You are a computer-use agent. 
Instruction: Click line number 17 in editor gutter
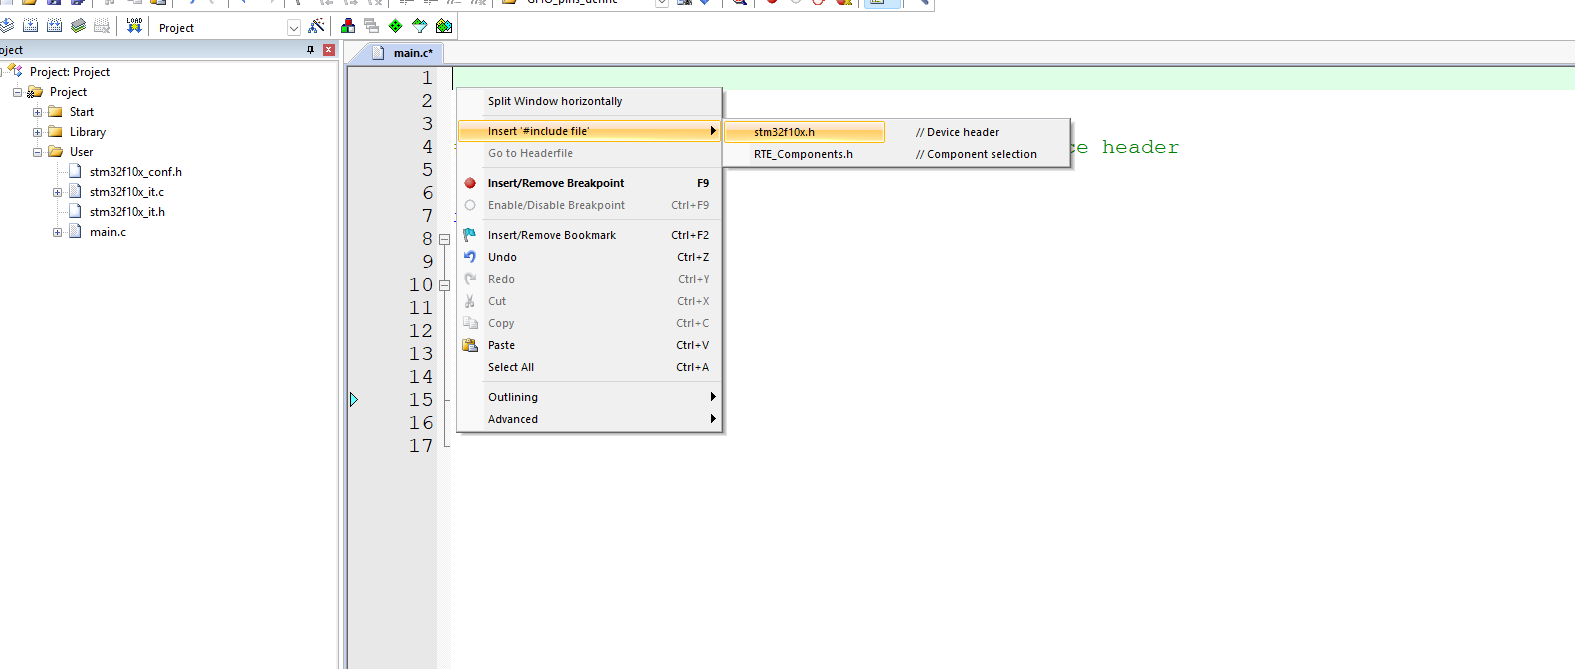click(421, 446)
